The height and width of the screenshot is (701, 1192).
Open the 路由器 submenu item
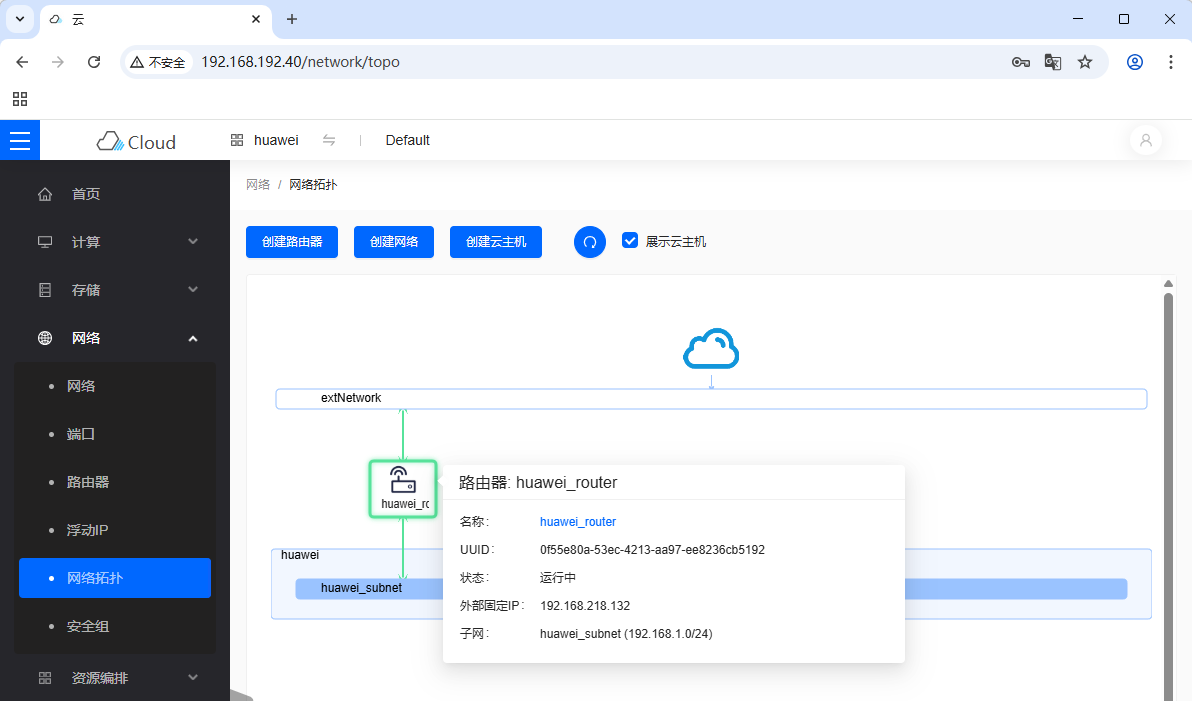tap(115, 482)
